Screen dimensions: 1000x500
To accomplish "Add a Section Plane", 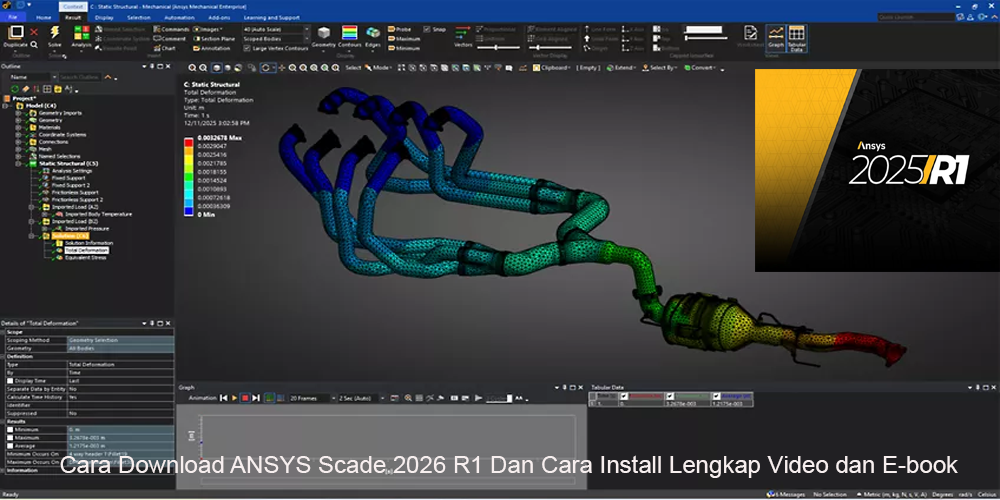I will tap(214, 38).
